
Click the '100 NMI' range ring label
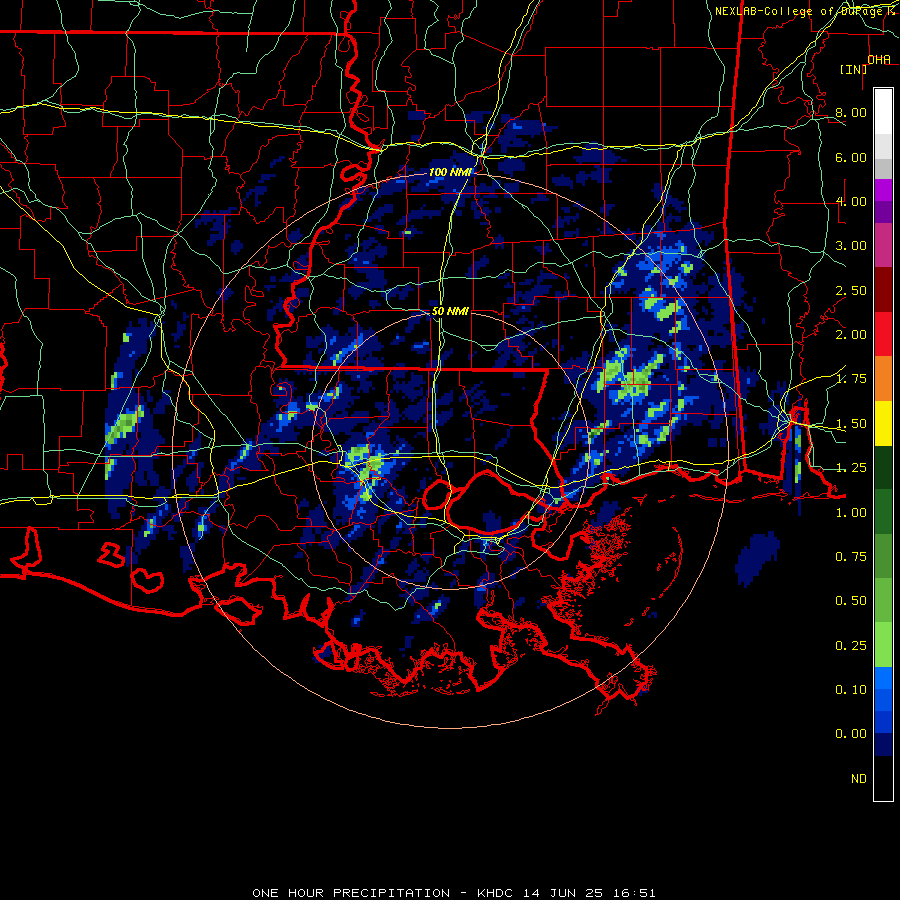pyautogui.click(x=449, y=172)
